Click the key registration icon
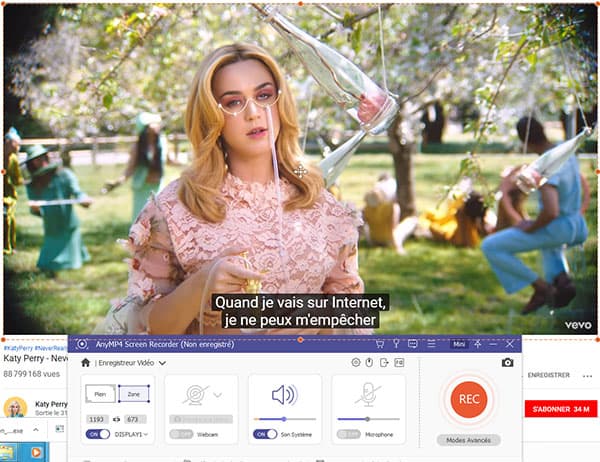The height and width of the screenshot is (462, 600). pos(396,343)
